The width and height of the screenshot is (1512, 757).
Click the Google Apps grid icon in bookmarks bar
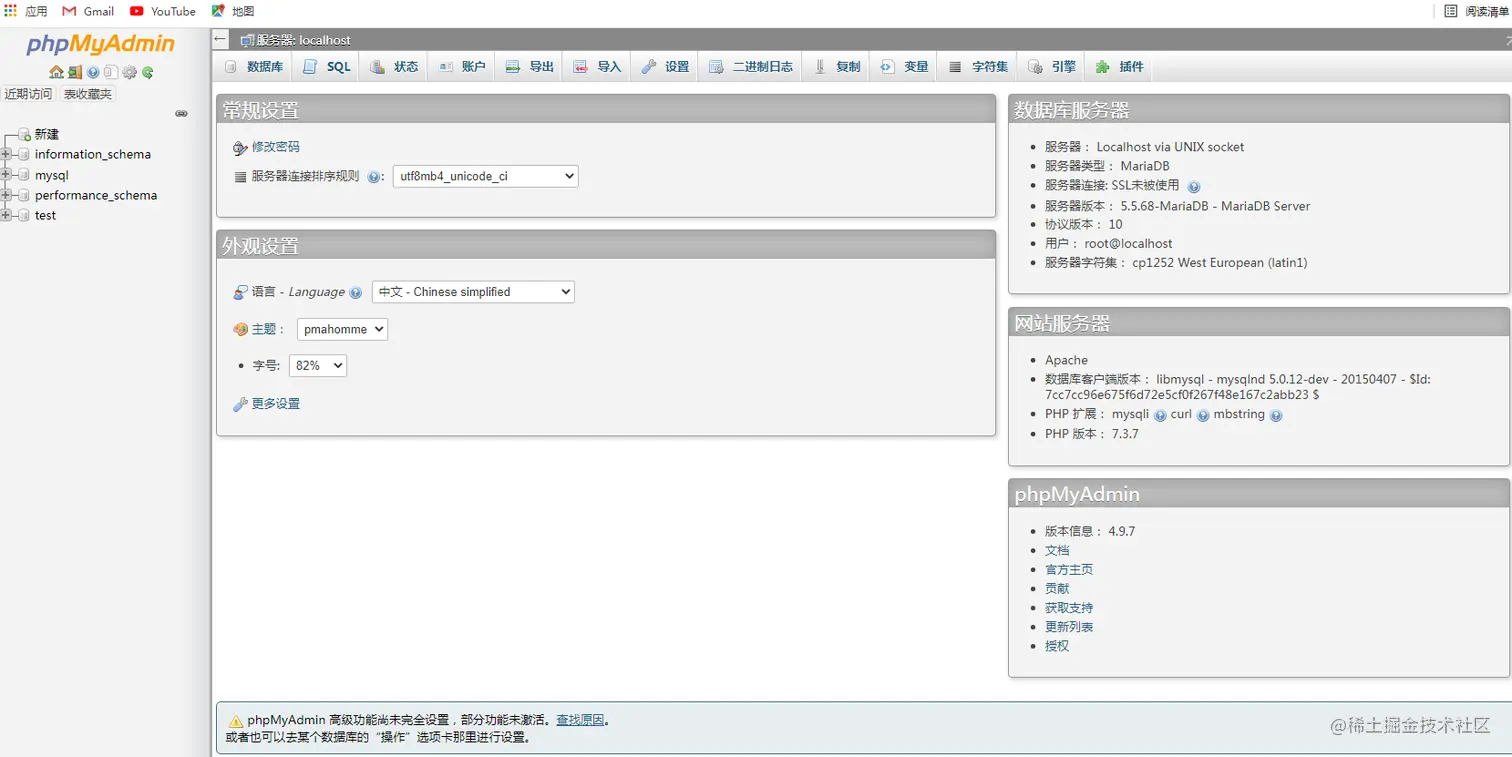11,11
